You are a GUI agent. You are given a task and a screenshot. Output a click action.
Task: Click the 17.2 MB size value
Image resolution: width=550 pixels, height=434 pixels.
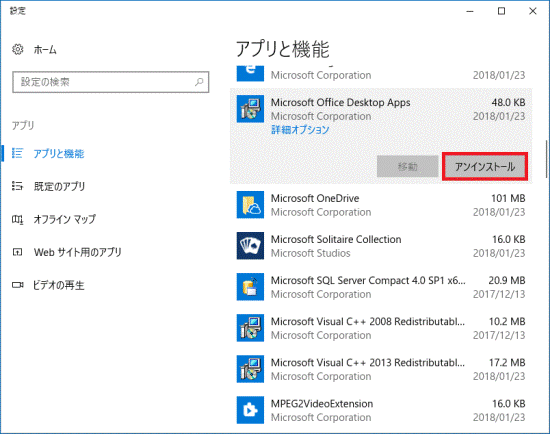pos(507,362)
